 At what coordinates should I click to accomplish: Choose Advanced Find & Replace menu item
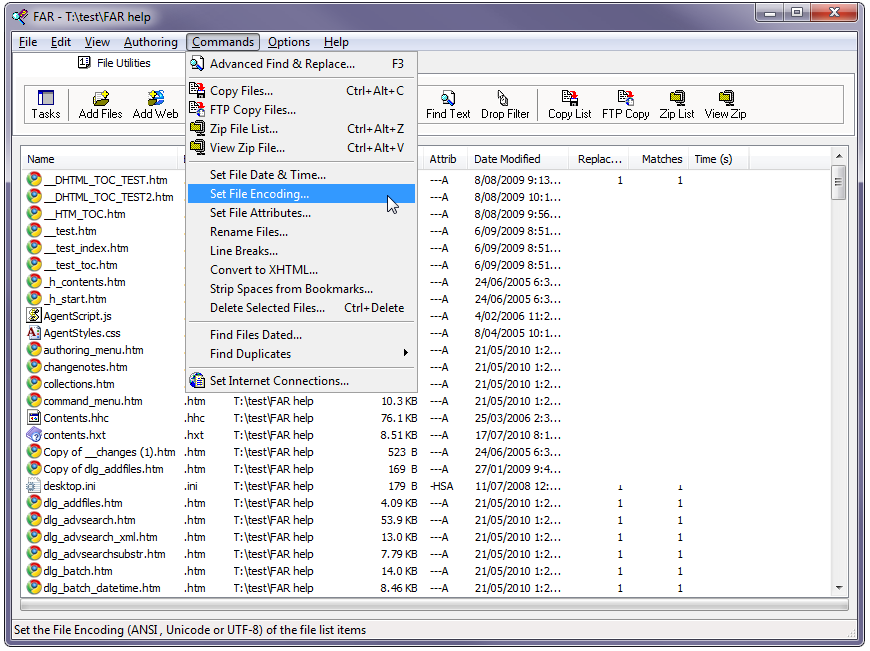(x=281, y=64)
